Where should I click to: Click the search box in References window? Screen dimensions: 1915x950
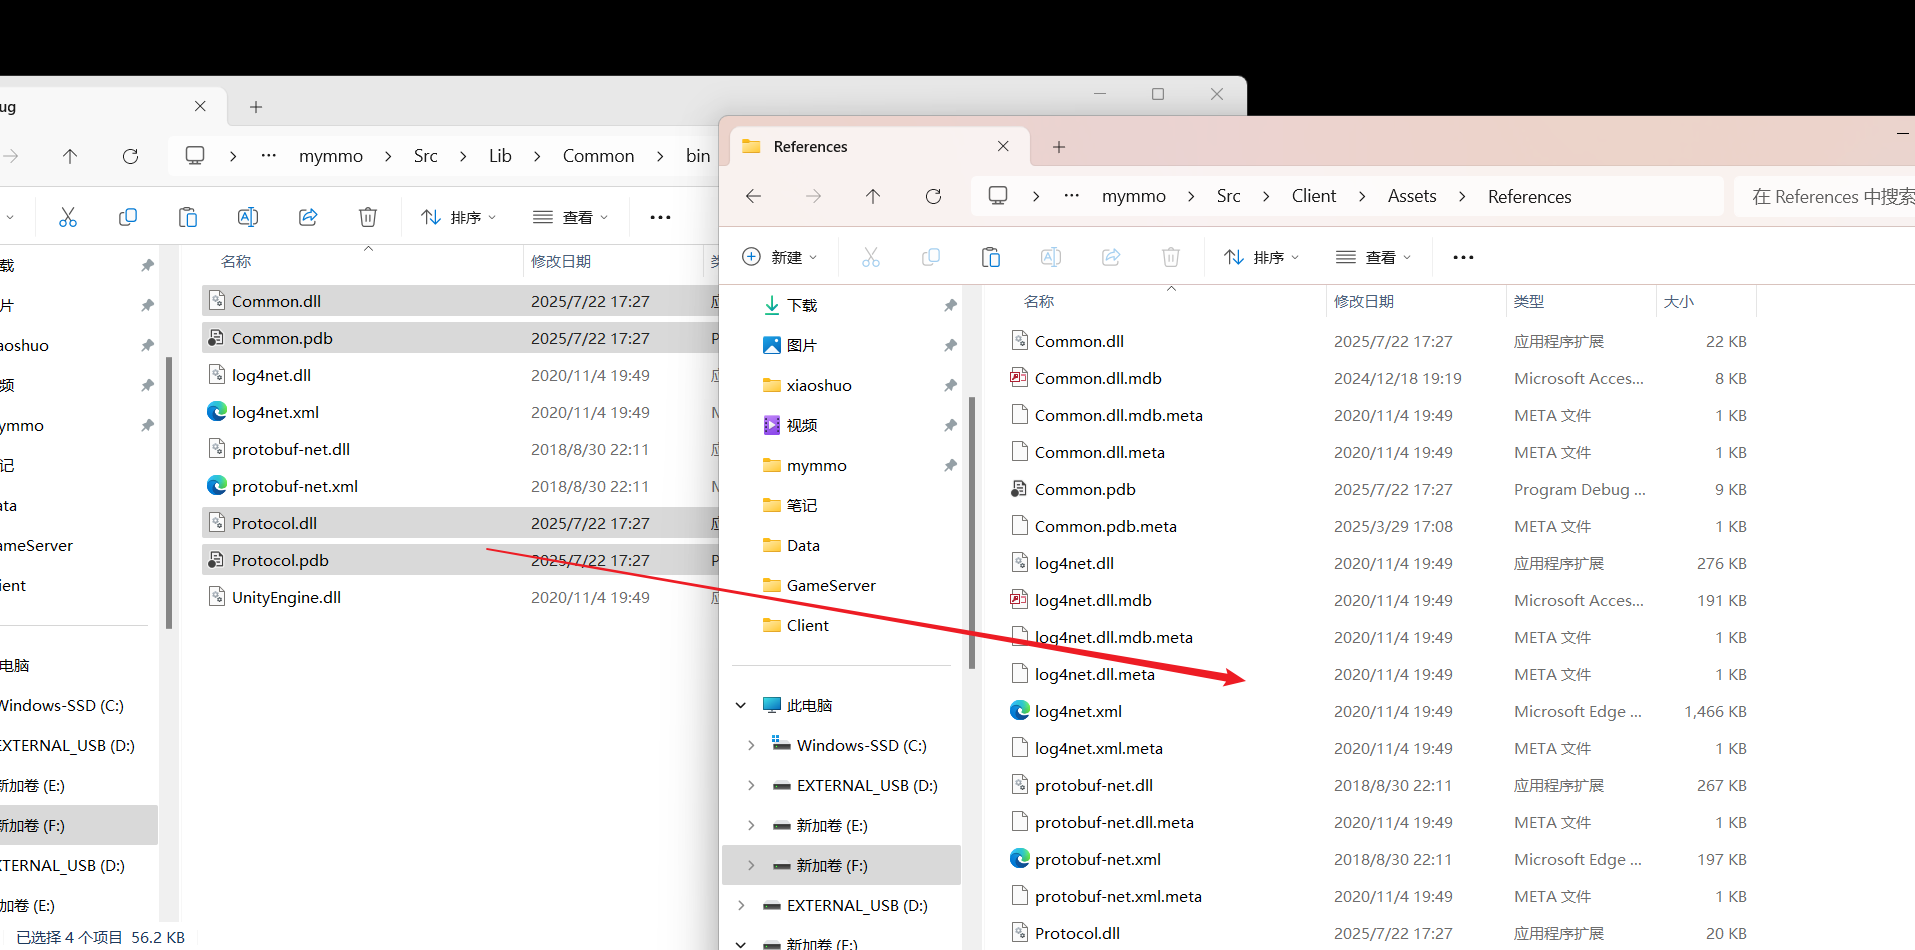pyautogui.click(x=1830, y=196)
